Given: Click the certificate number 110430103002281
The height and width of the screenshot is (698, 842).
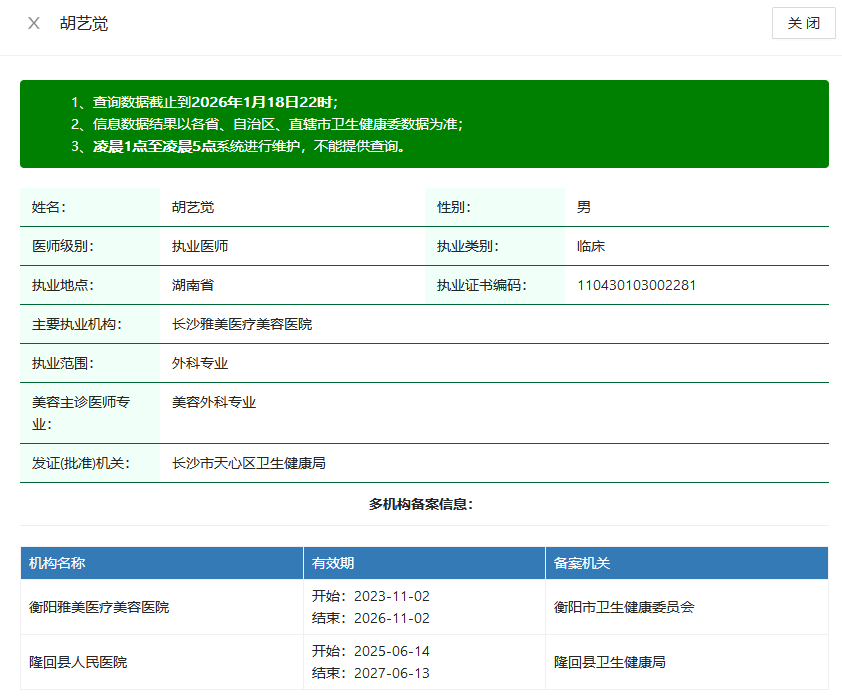Looking at the screenshot, I should click(x=636, y=285).
